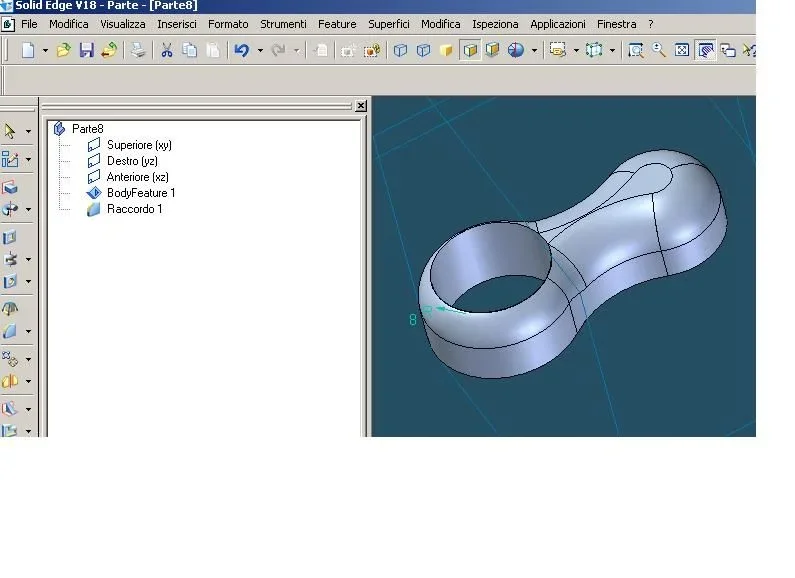Open dropdown beside the view orientation cube
The height and width of the screenshot is (578, 795).
pyautogui.click(x=612, y=51)
